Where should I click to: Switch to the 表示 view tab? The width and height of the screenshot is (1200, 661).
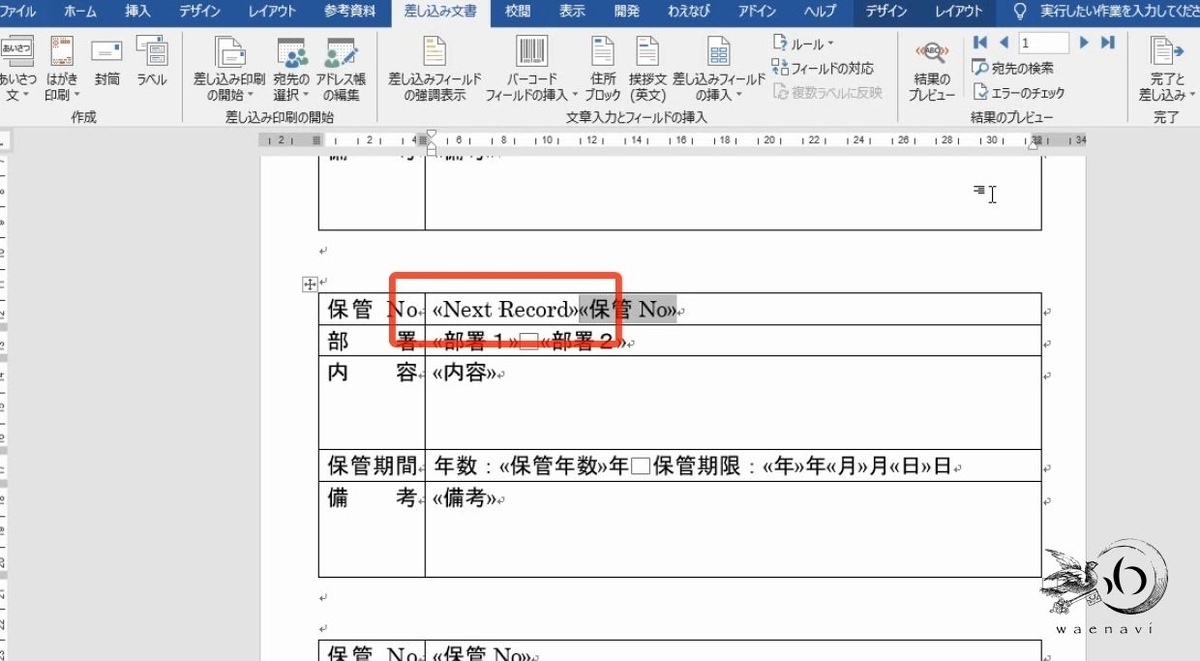click(x=572, y=12)
